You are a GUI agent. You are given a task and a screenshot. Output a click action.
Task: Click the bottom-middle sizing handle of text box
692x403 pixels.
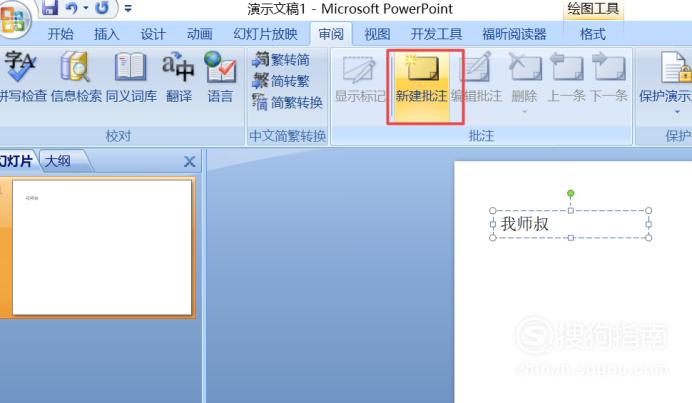pos(571,237)
